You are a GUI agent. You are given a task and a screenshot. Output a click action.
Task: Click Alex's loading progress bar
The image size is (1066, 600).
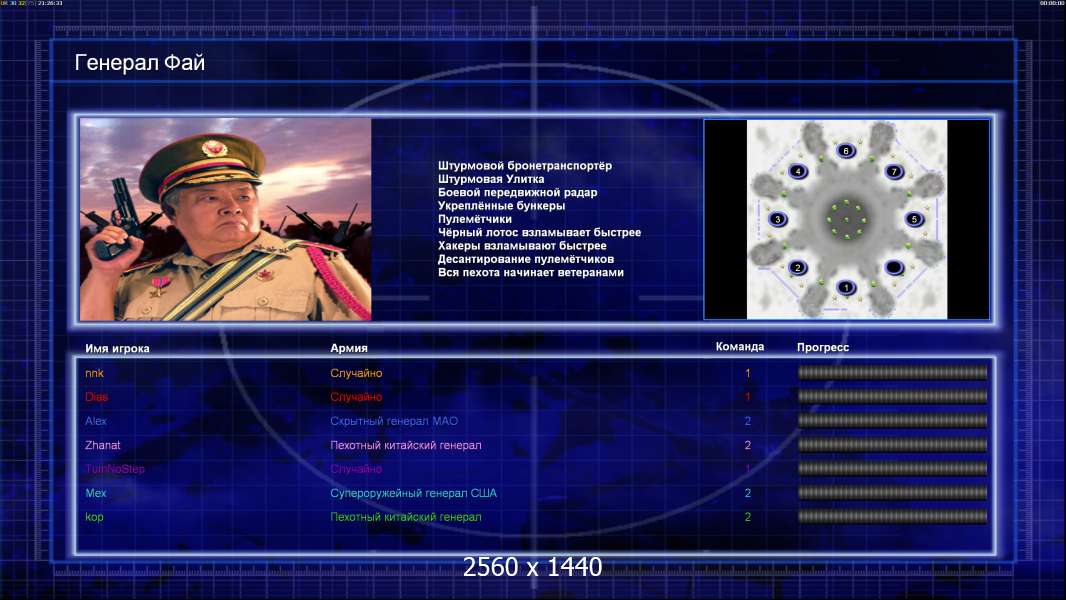893,421
